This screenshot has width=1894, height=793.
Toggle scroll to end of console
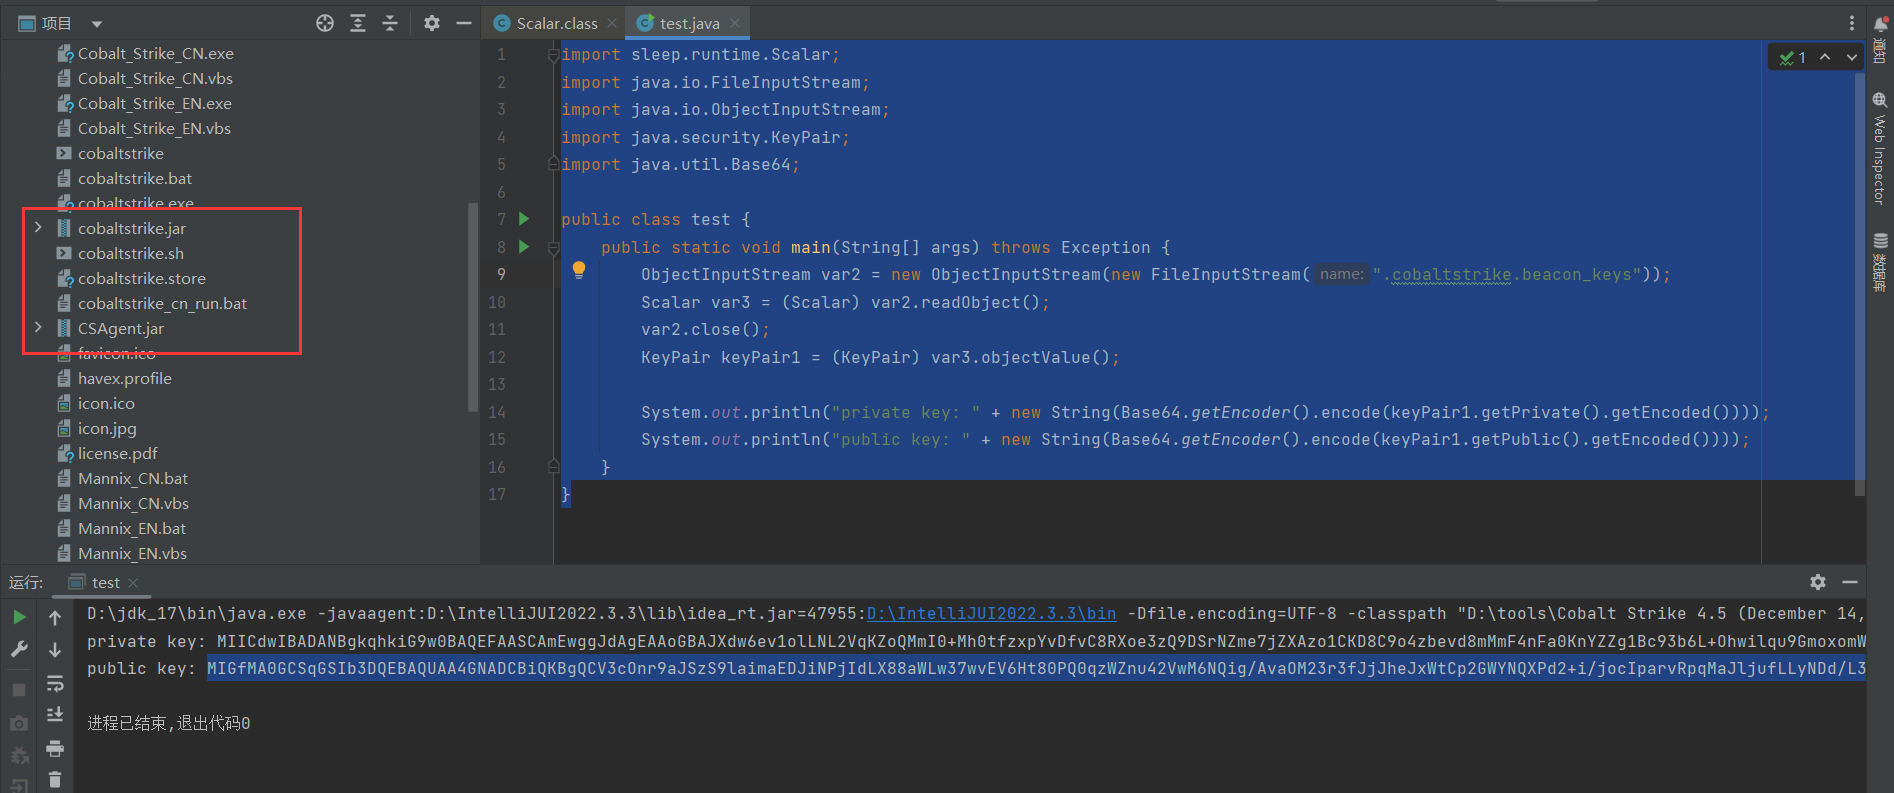click(55, 714)
